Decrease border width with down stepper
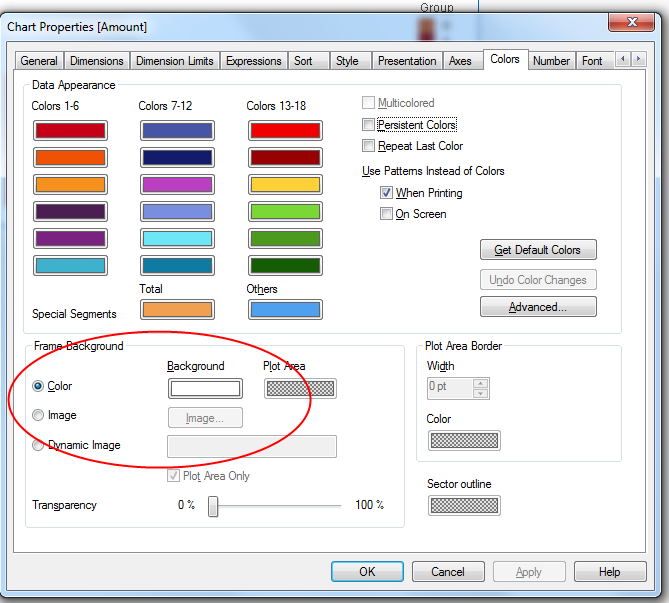 [x=480, y=393]
